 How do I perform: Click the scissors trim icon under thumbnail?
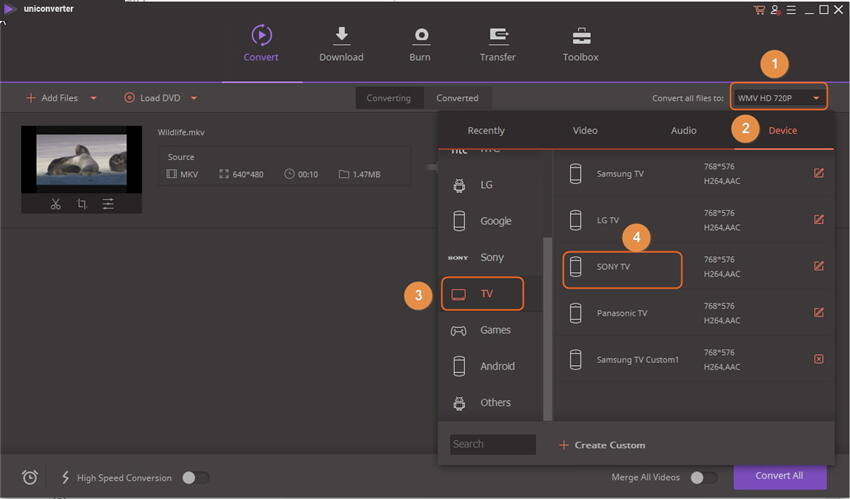click(x=55, y=204)
